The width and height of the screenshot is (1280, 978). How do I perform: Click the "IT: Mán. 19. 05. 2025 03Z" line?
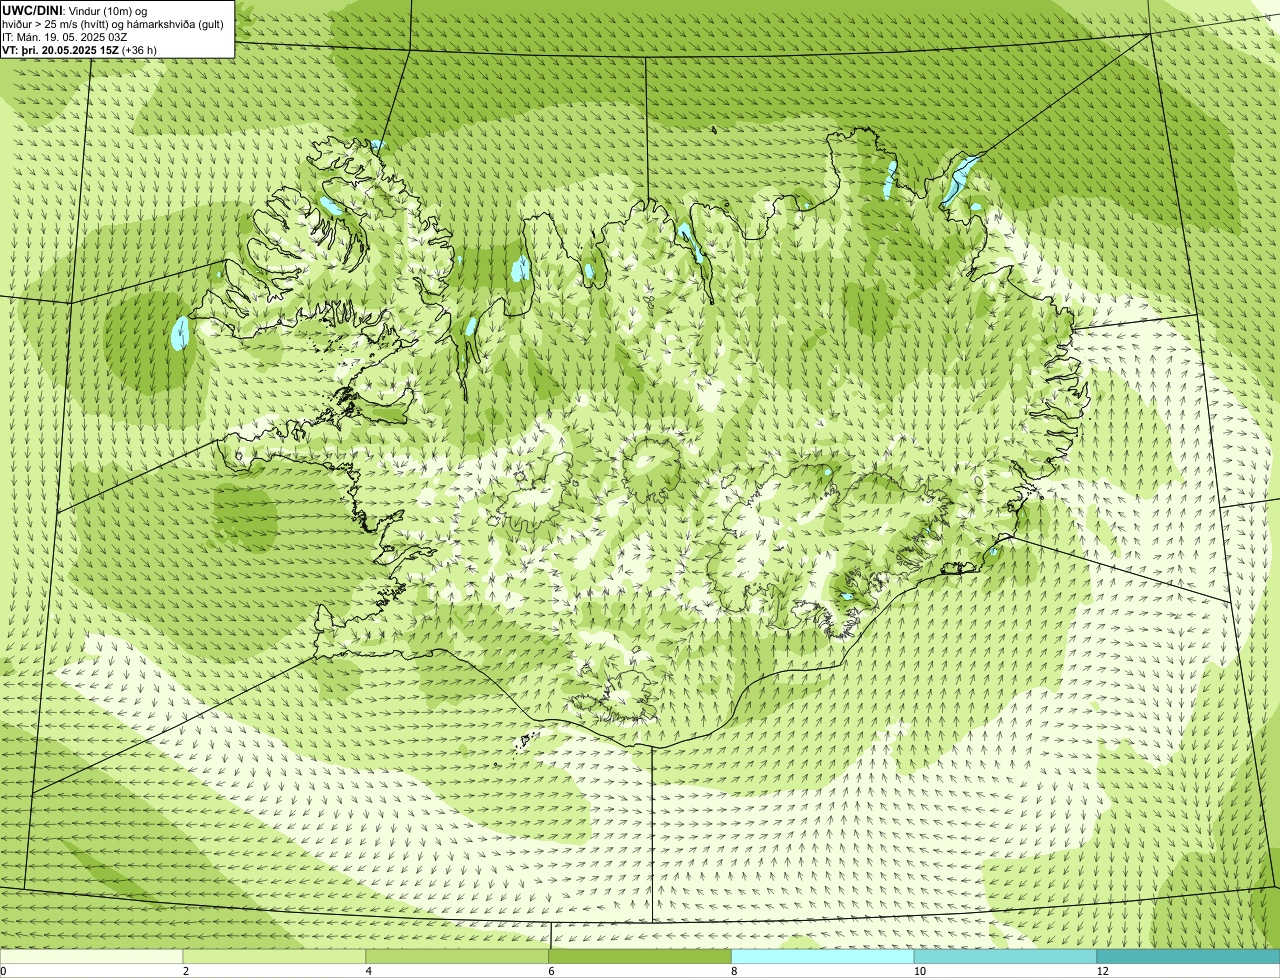point(65,37)
